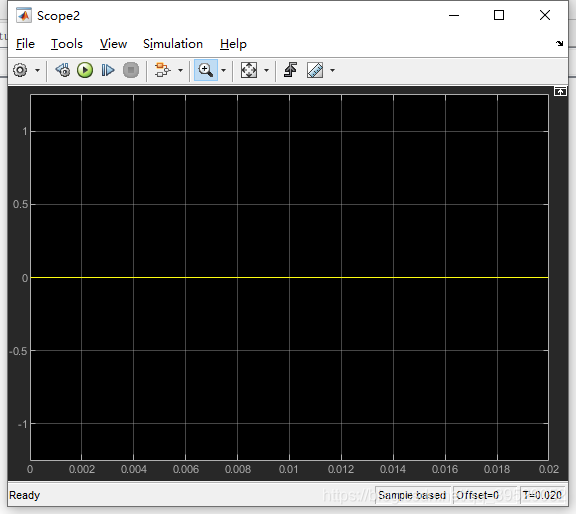Open the File menu
Screen dimensions: 576x514
(25, 44)
